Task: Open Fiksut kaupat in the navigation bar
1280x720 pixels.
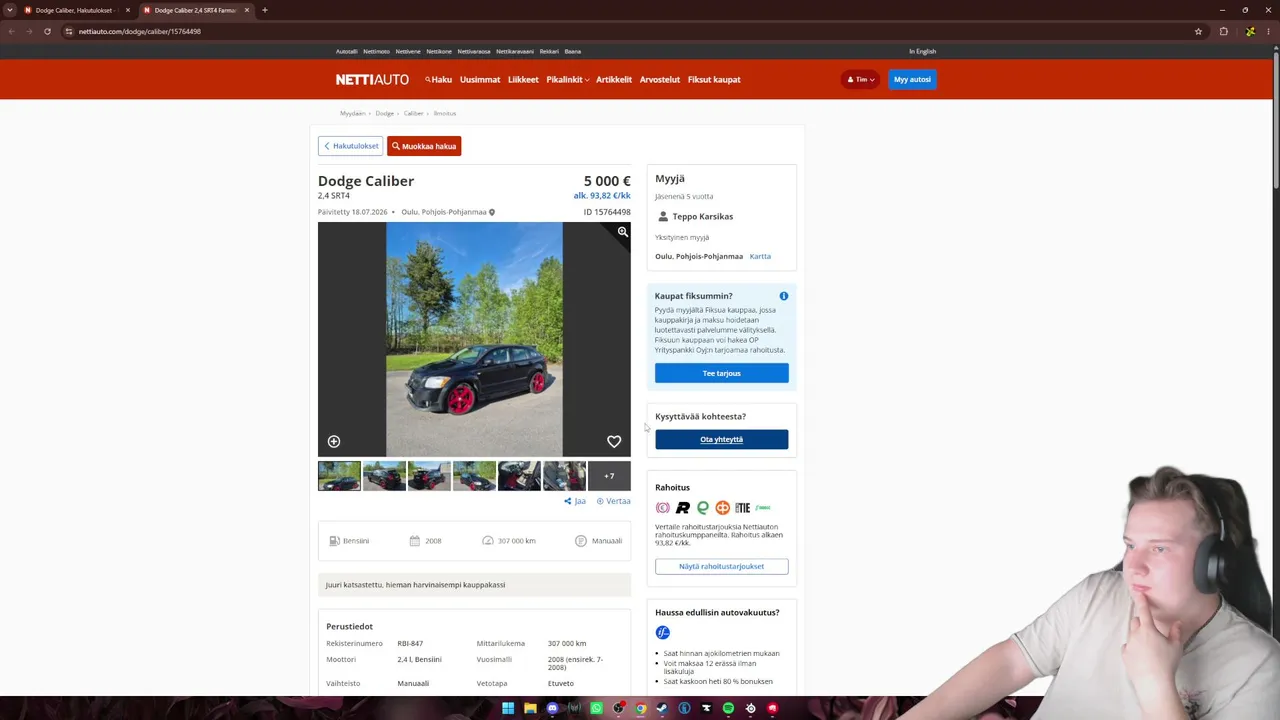Action: (714, 80)
